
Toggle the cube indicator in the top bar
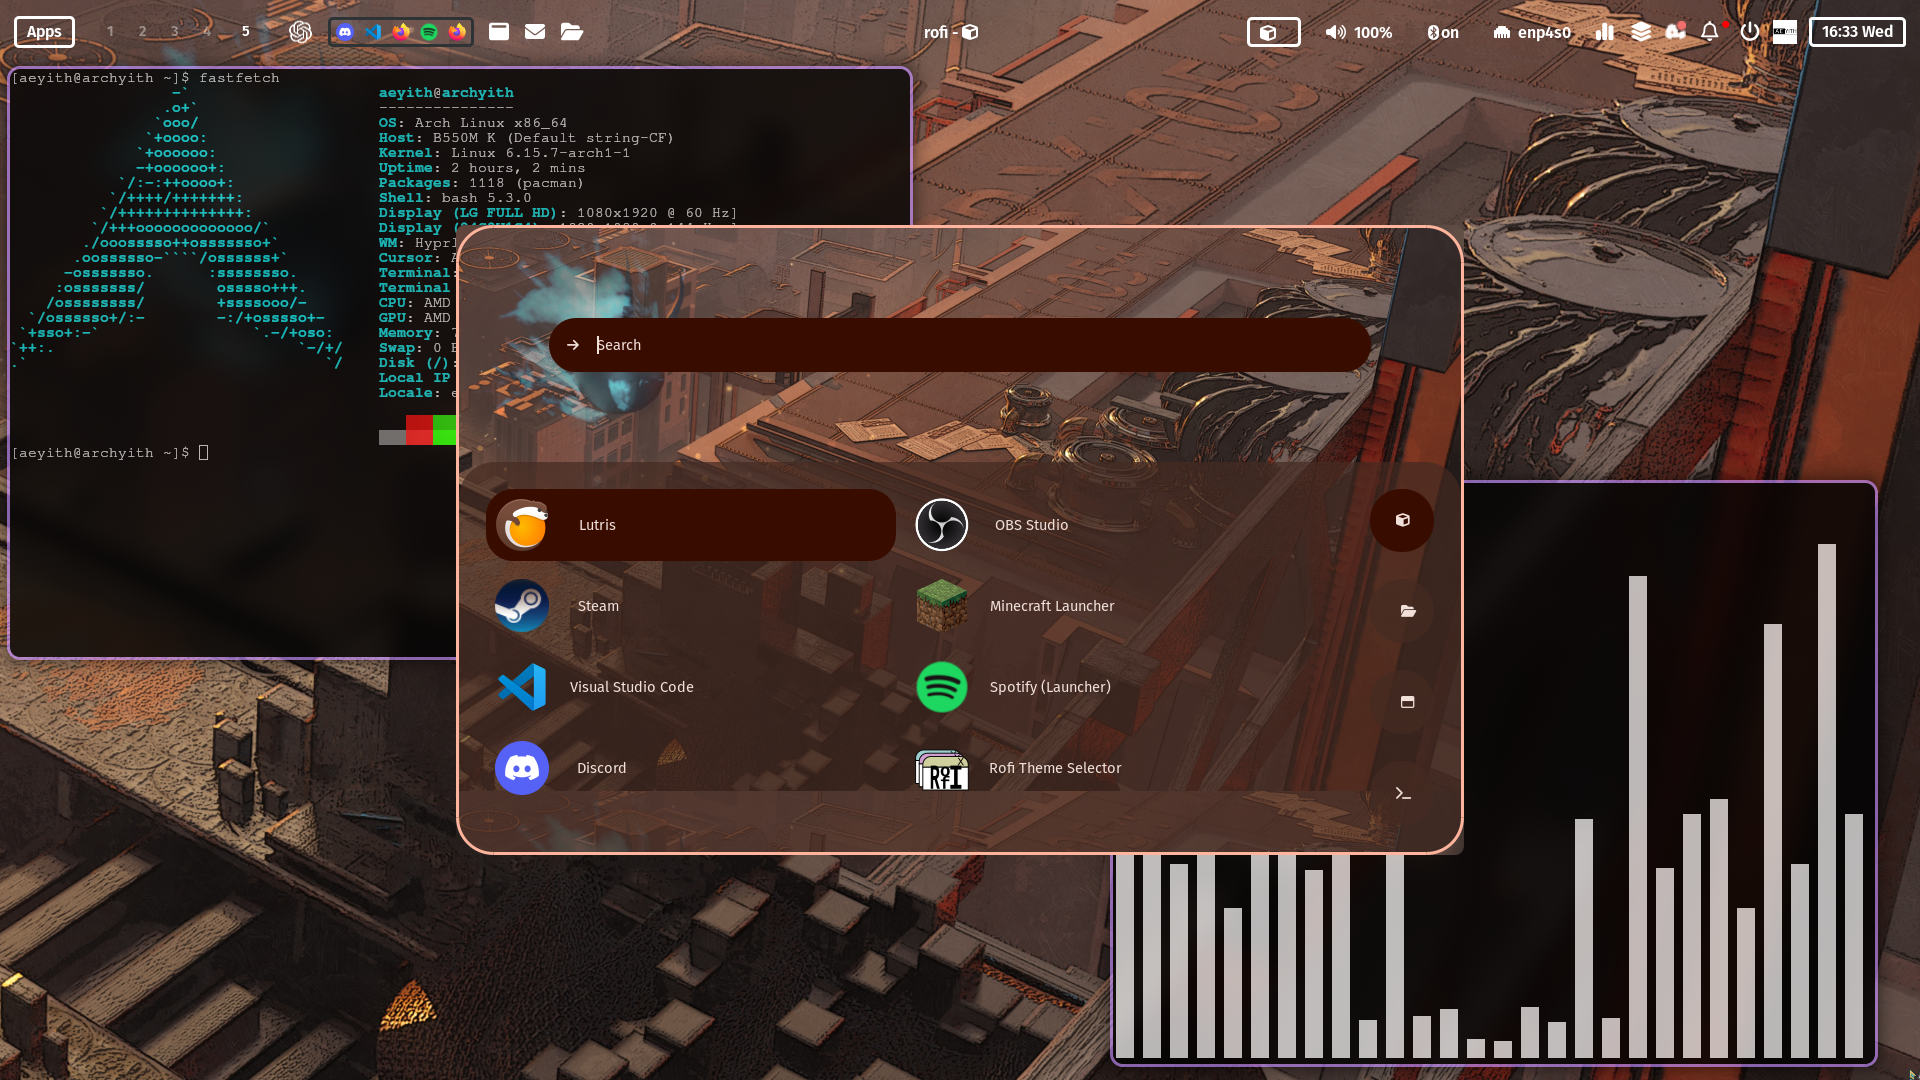click(1274, 32)
